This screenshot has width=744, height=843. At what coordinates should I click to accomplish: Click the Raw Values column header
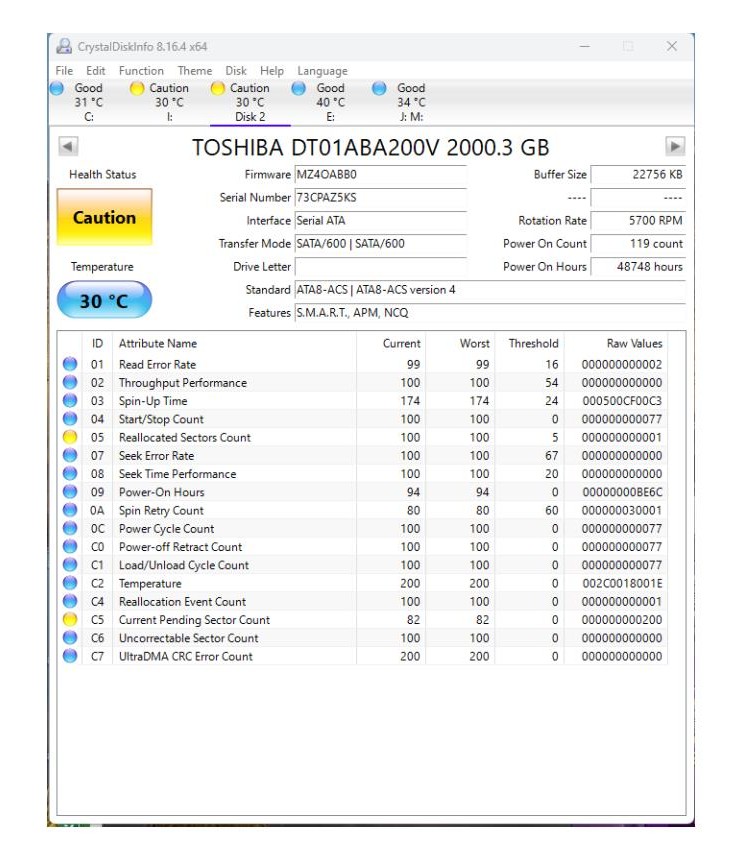click(x=634, y=343)
